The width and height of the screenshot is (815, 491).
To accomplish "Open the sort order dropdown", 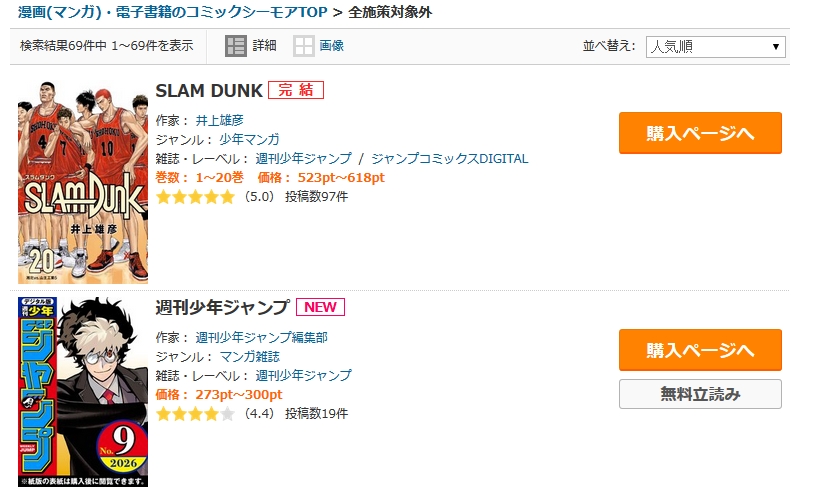I will click(x=715, y=47).
